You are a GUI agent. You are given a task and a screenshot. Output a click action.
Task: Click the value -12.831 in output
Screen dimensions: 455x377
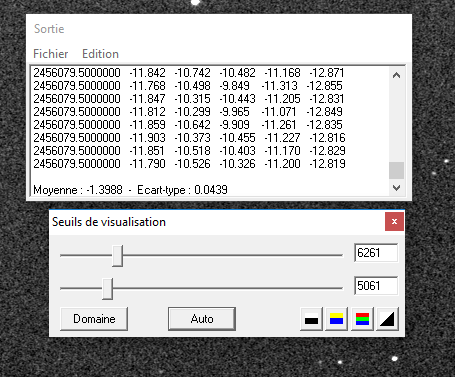[327, 99]
